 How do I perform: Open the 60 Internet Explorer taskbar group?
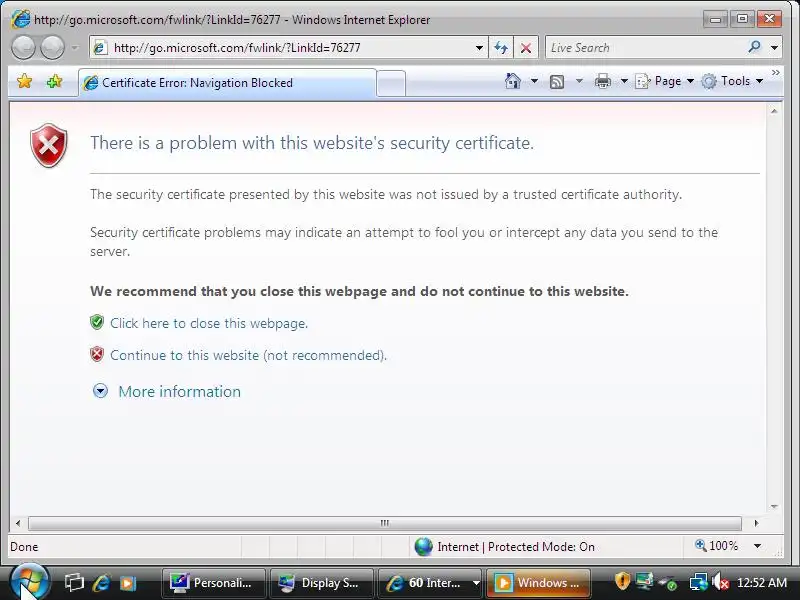click(x=430, y=583)
